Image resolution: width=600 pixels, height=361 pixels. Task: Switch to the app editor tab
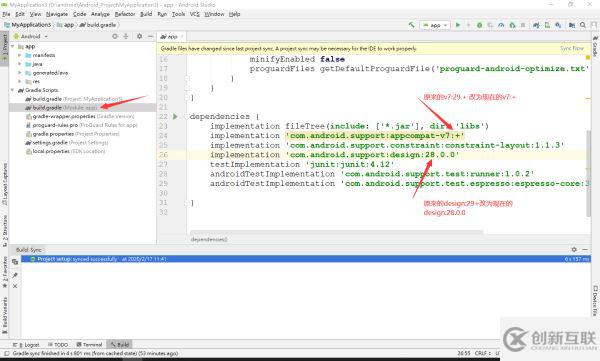pos(170,37)
